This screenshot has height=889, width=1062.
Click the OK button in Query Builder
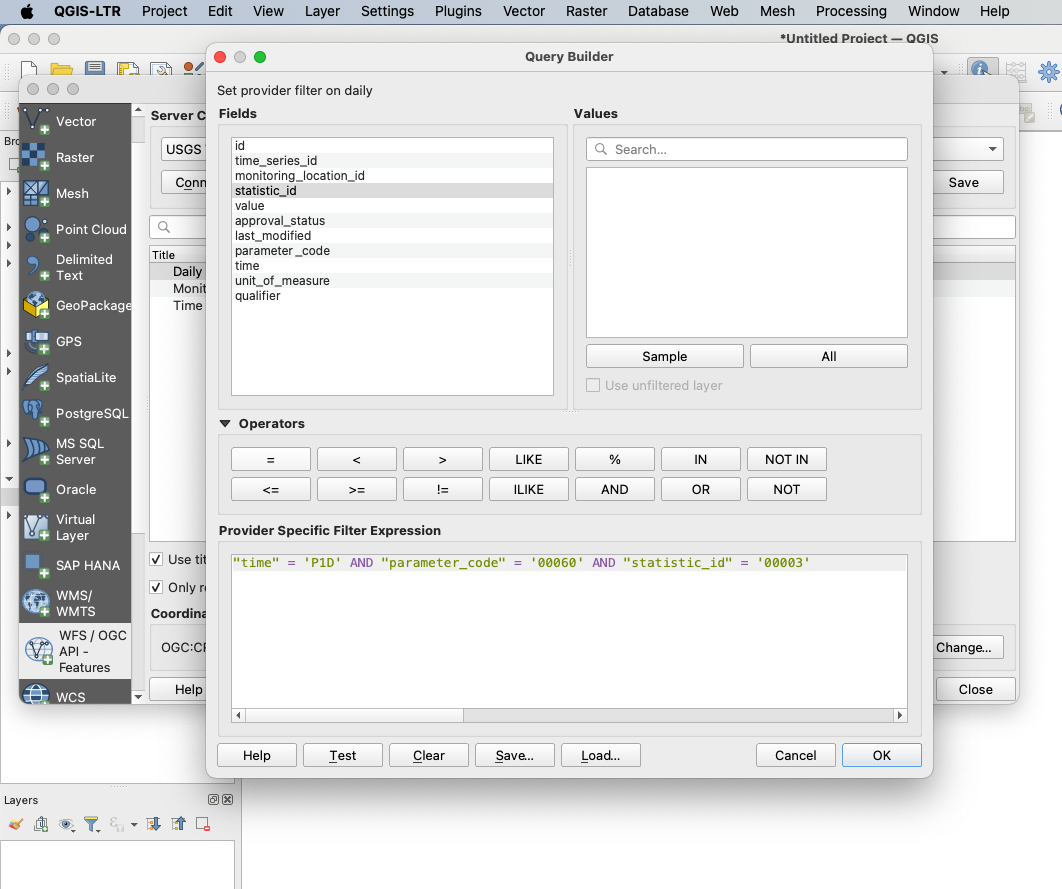coord(881,755)
